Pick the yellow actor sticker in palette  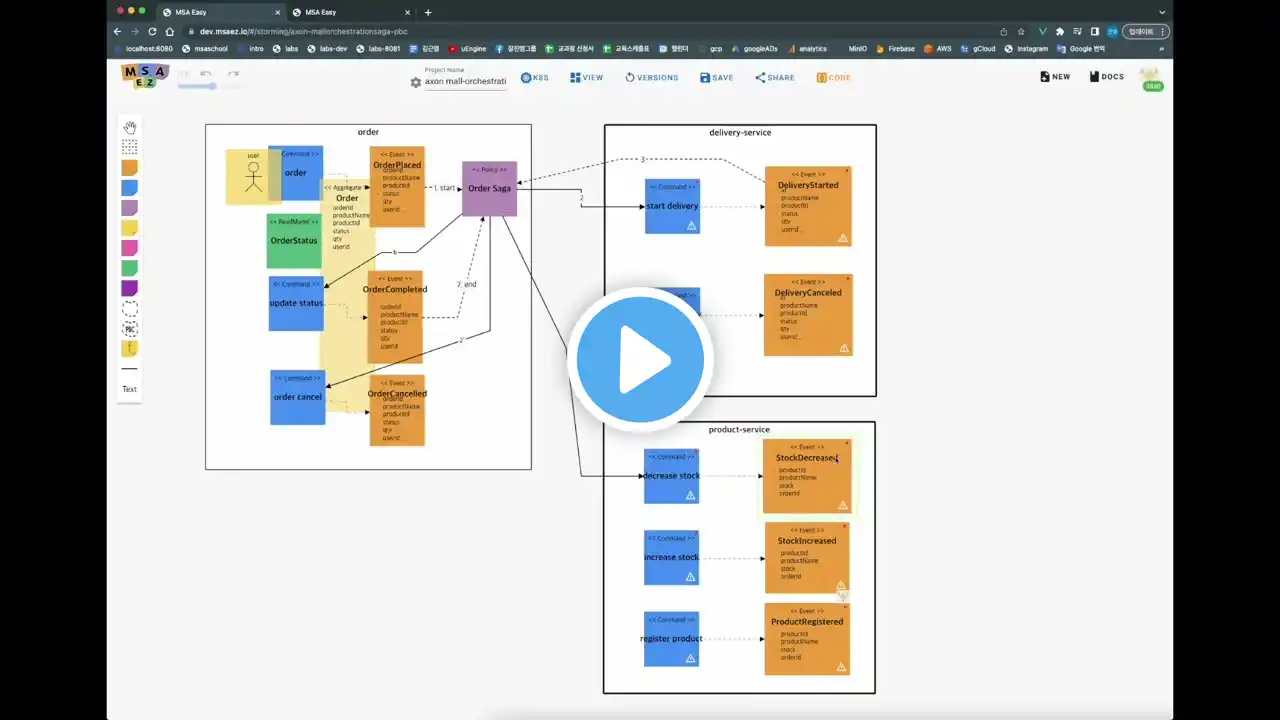[x=130, y=349]
